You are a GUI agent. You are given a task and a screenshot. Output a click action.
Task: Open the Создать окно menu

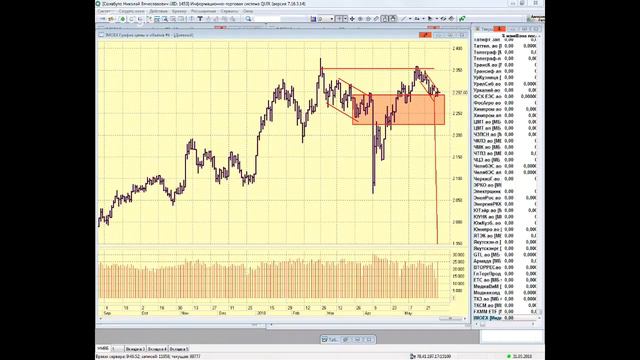pos(132,11)
